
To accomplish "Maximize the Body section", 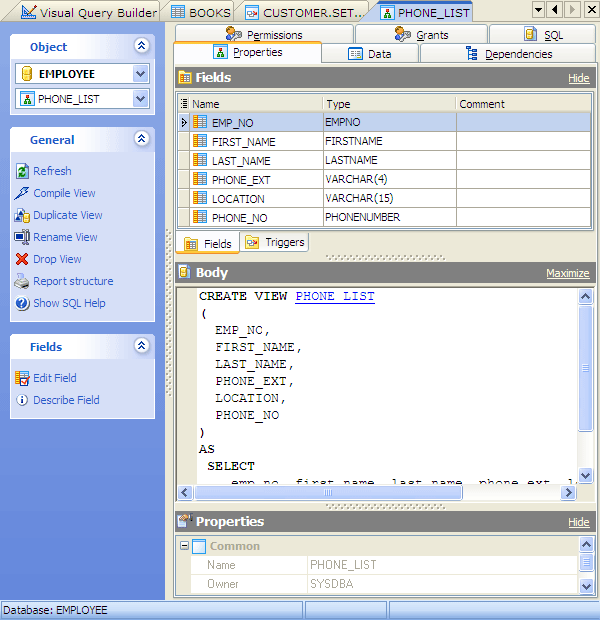I will pyautogui.click(x=568, y=273).
